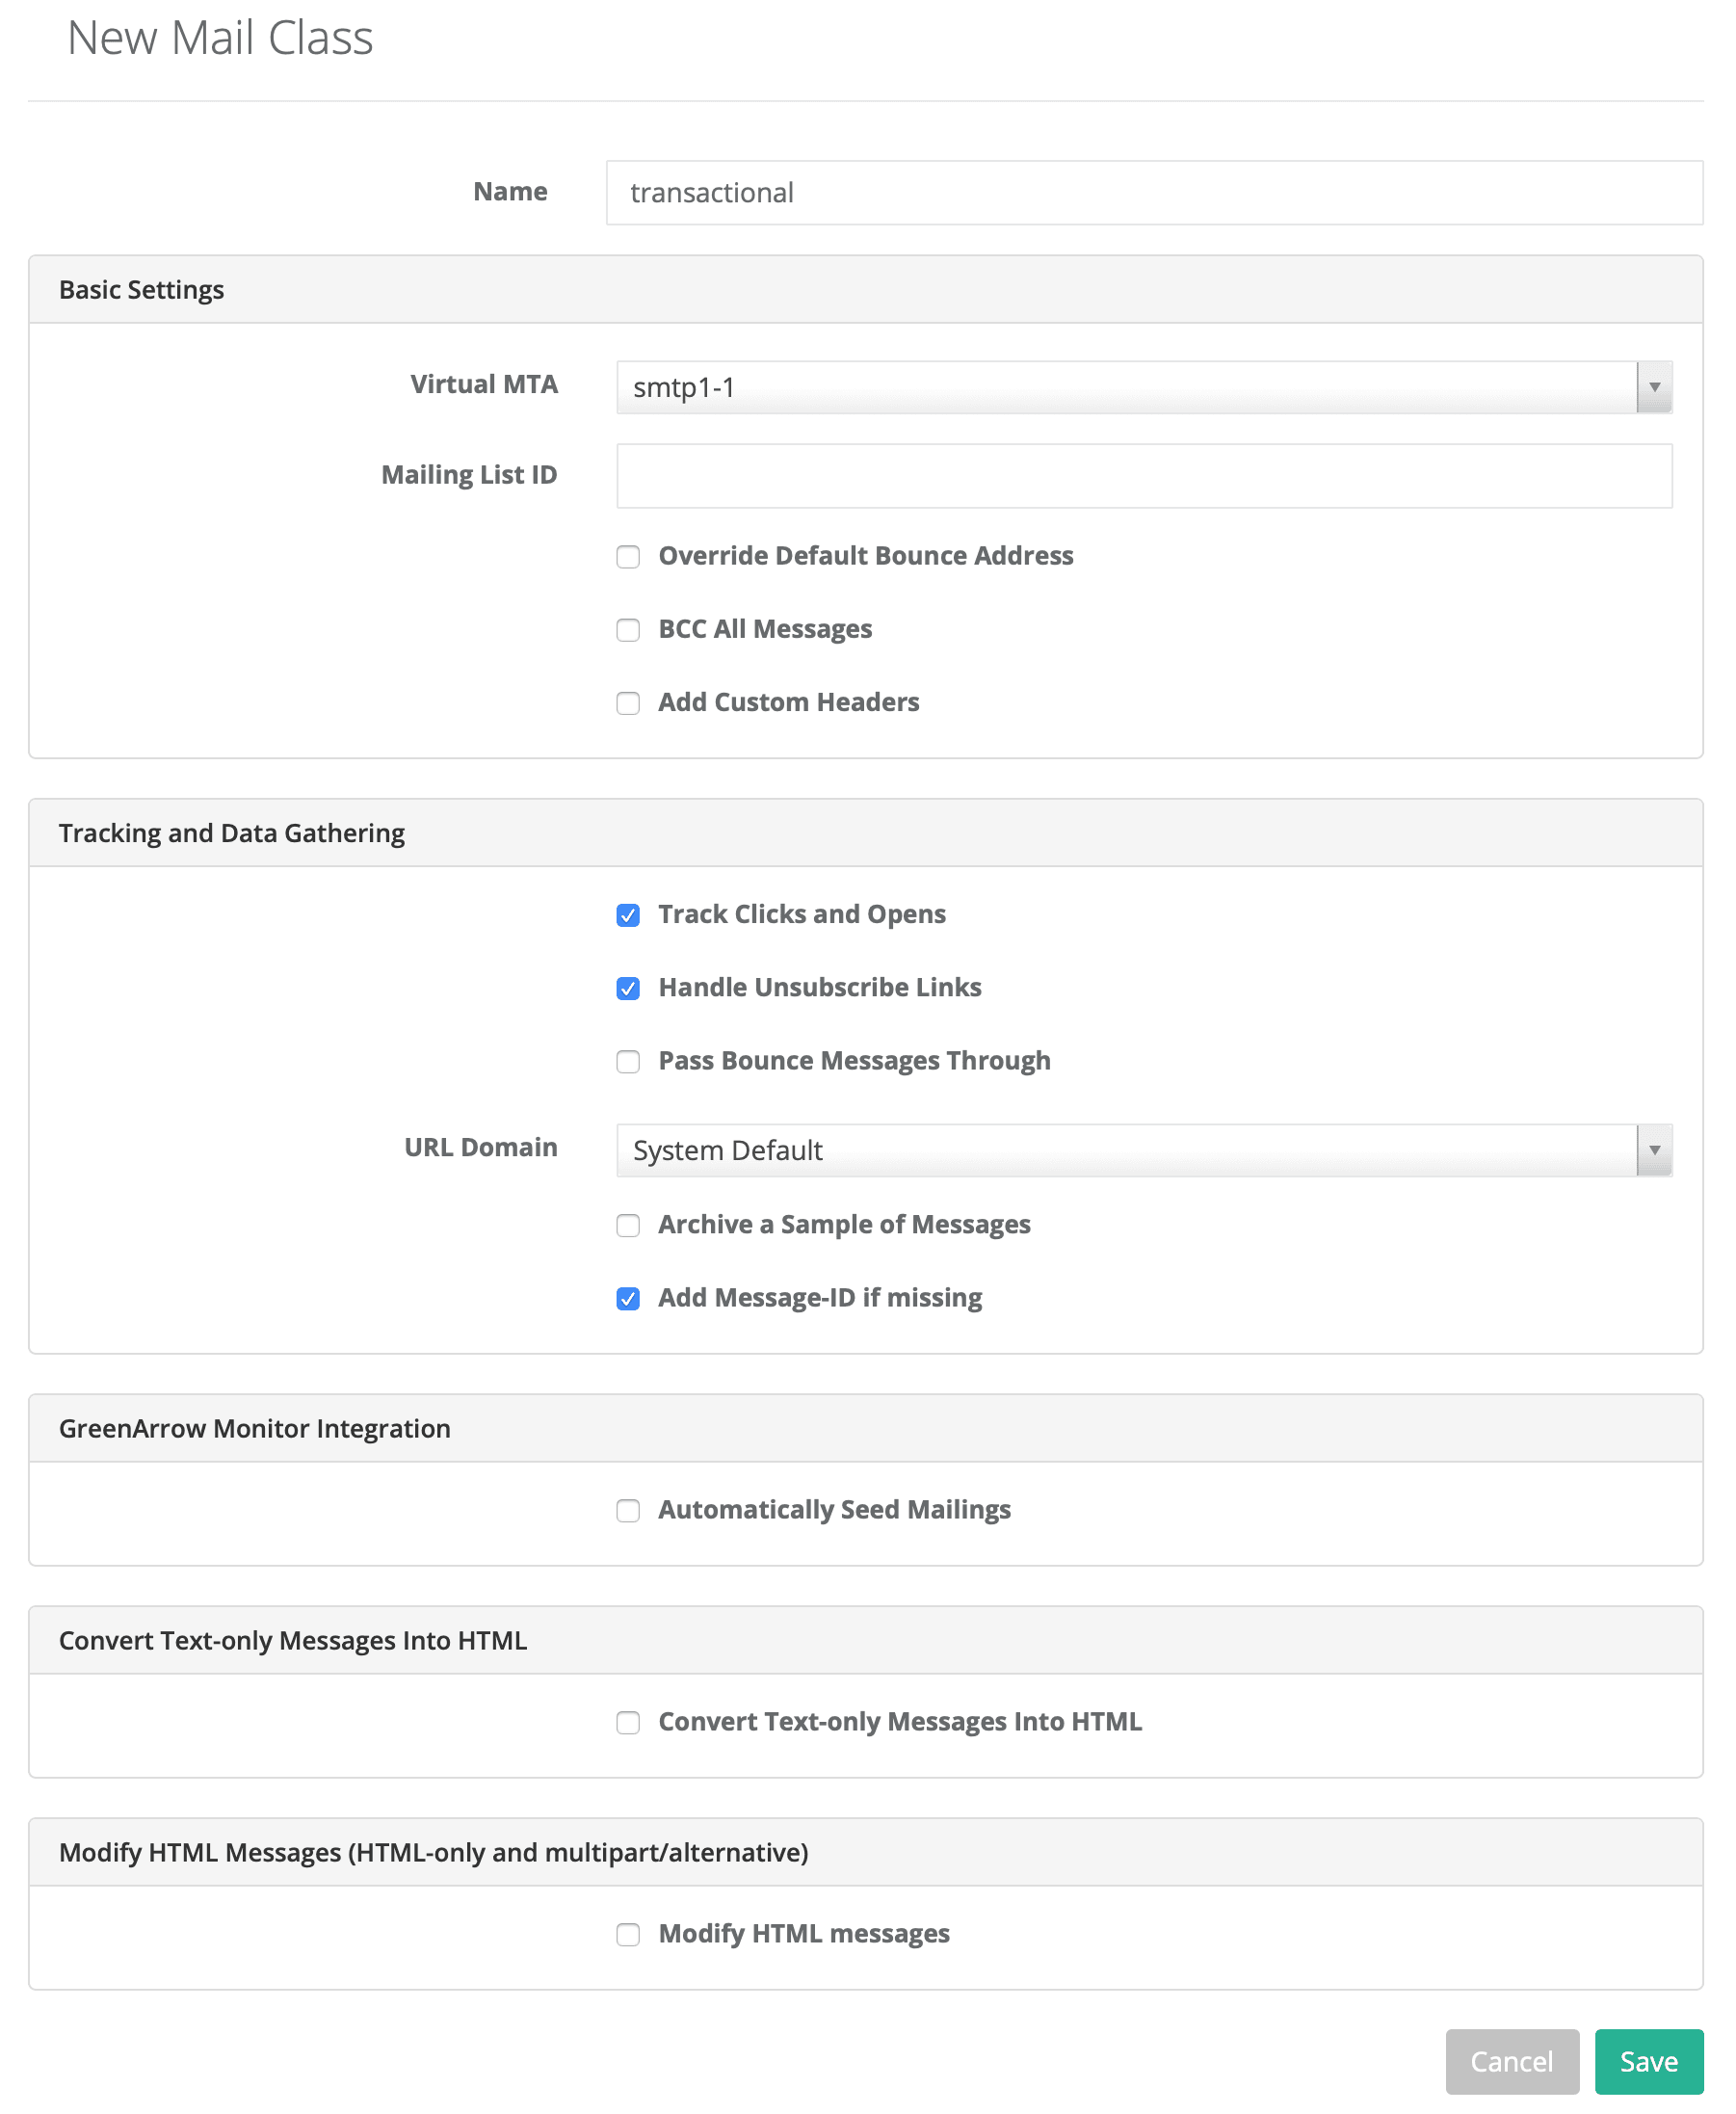Check the BCC All Messages option

(628, 630)
